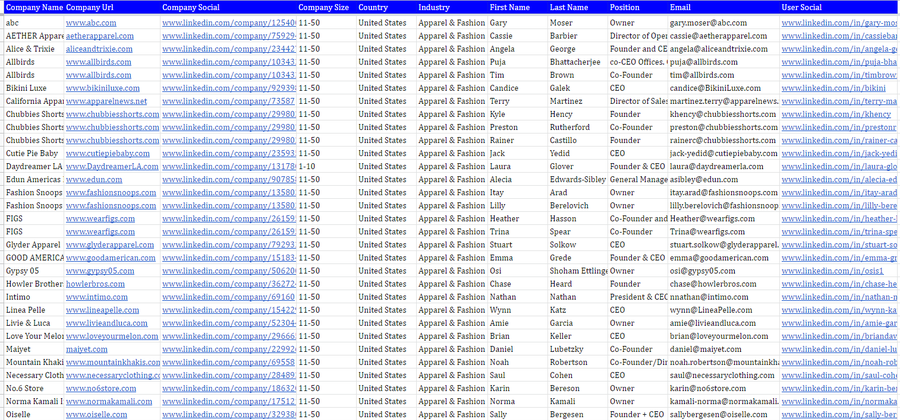The width and height of the screenshot is (900, 420).
Task: Select osi@gypsy05.com email cell
Action: 724,271
